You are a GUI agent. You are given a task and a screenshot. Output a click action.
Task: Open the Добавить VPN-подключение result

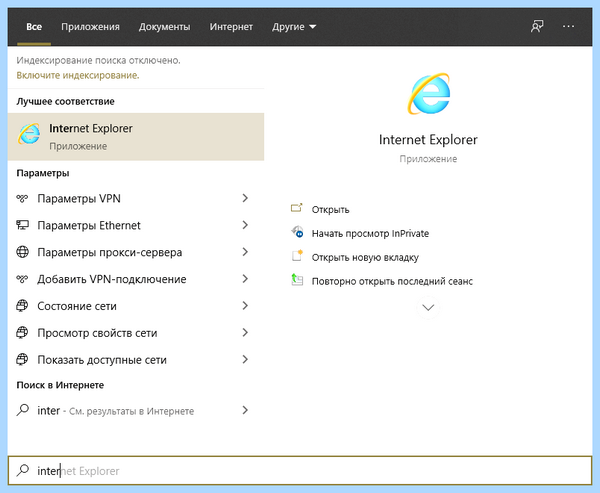click(136, 279)
